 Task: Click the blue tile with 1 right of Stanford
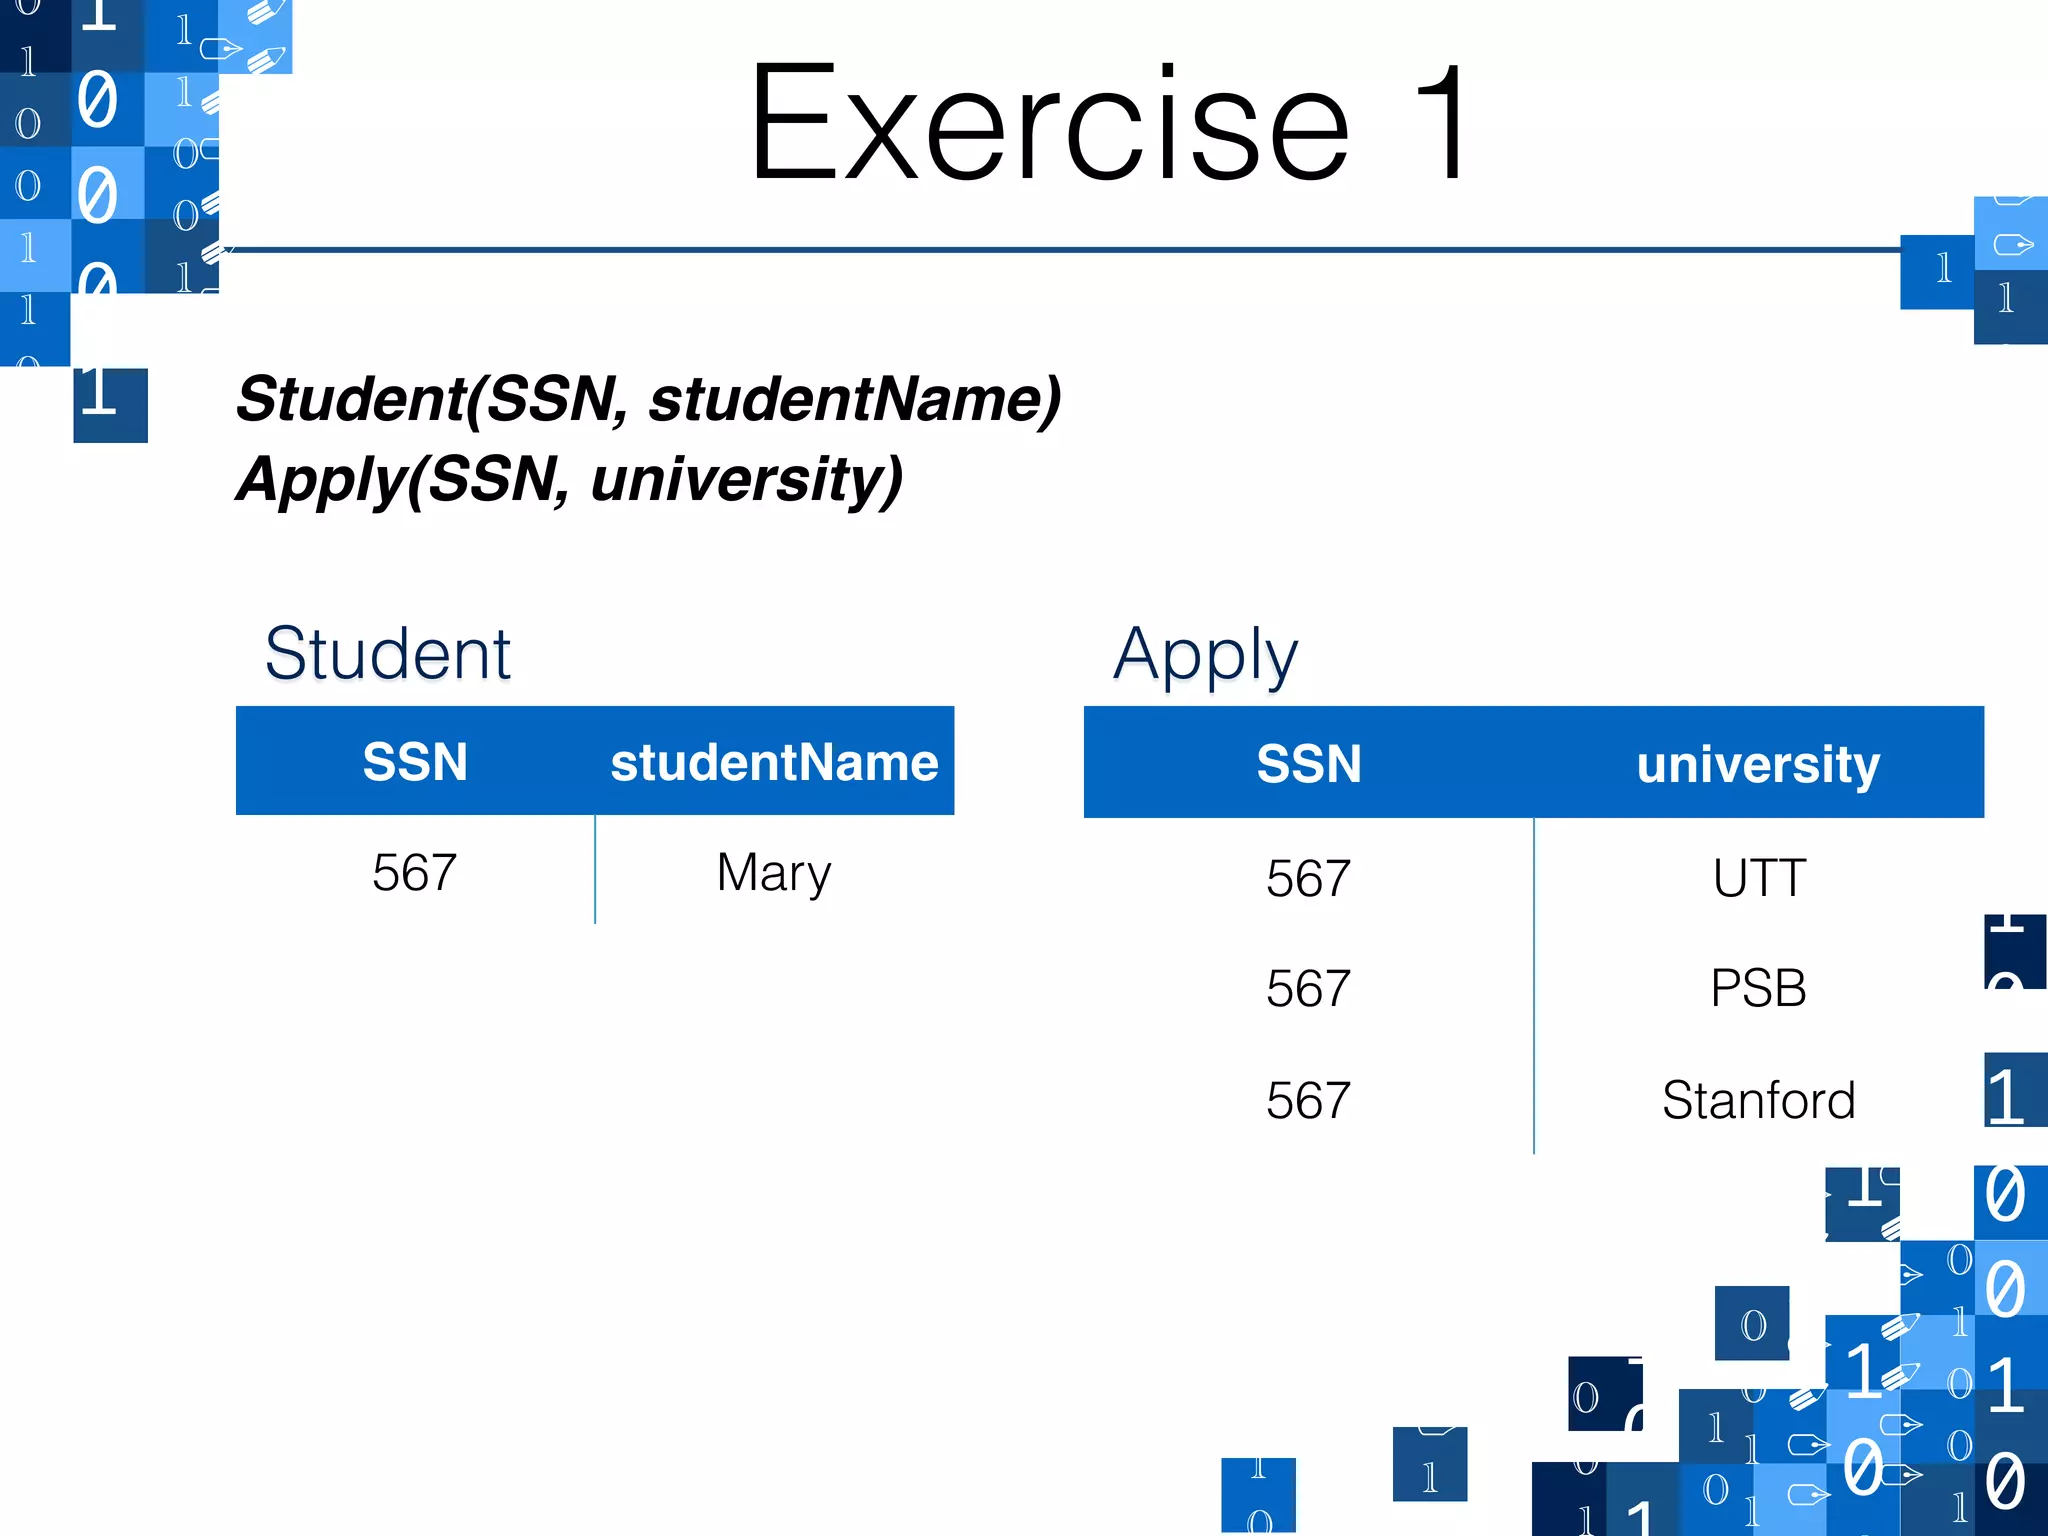tap(2014, 1090)
